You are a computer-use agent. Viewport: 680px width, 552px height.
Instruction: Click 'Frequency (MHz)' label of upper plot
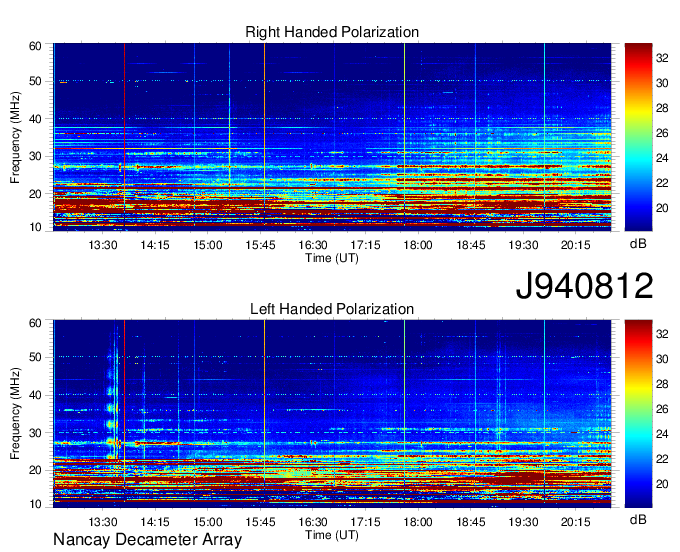(15, 137)
